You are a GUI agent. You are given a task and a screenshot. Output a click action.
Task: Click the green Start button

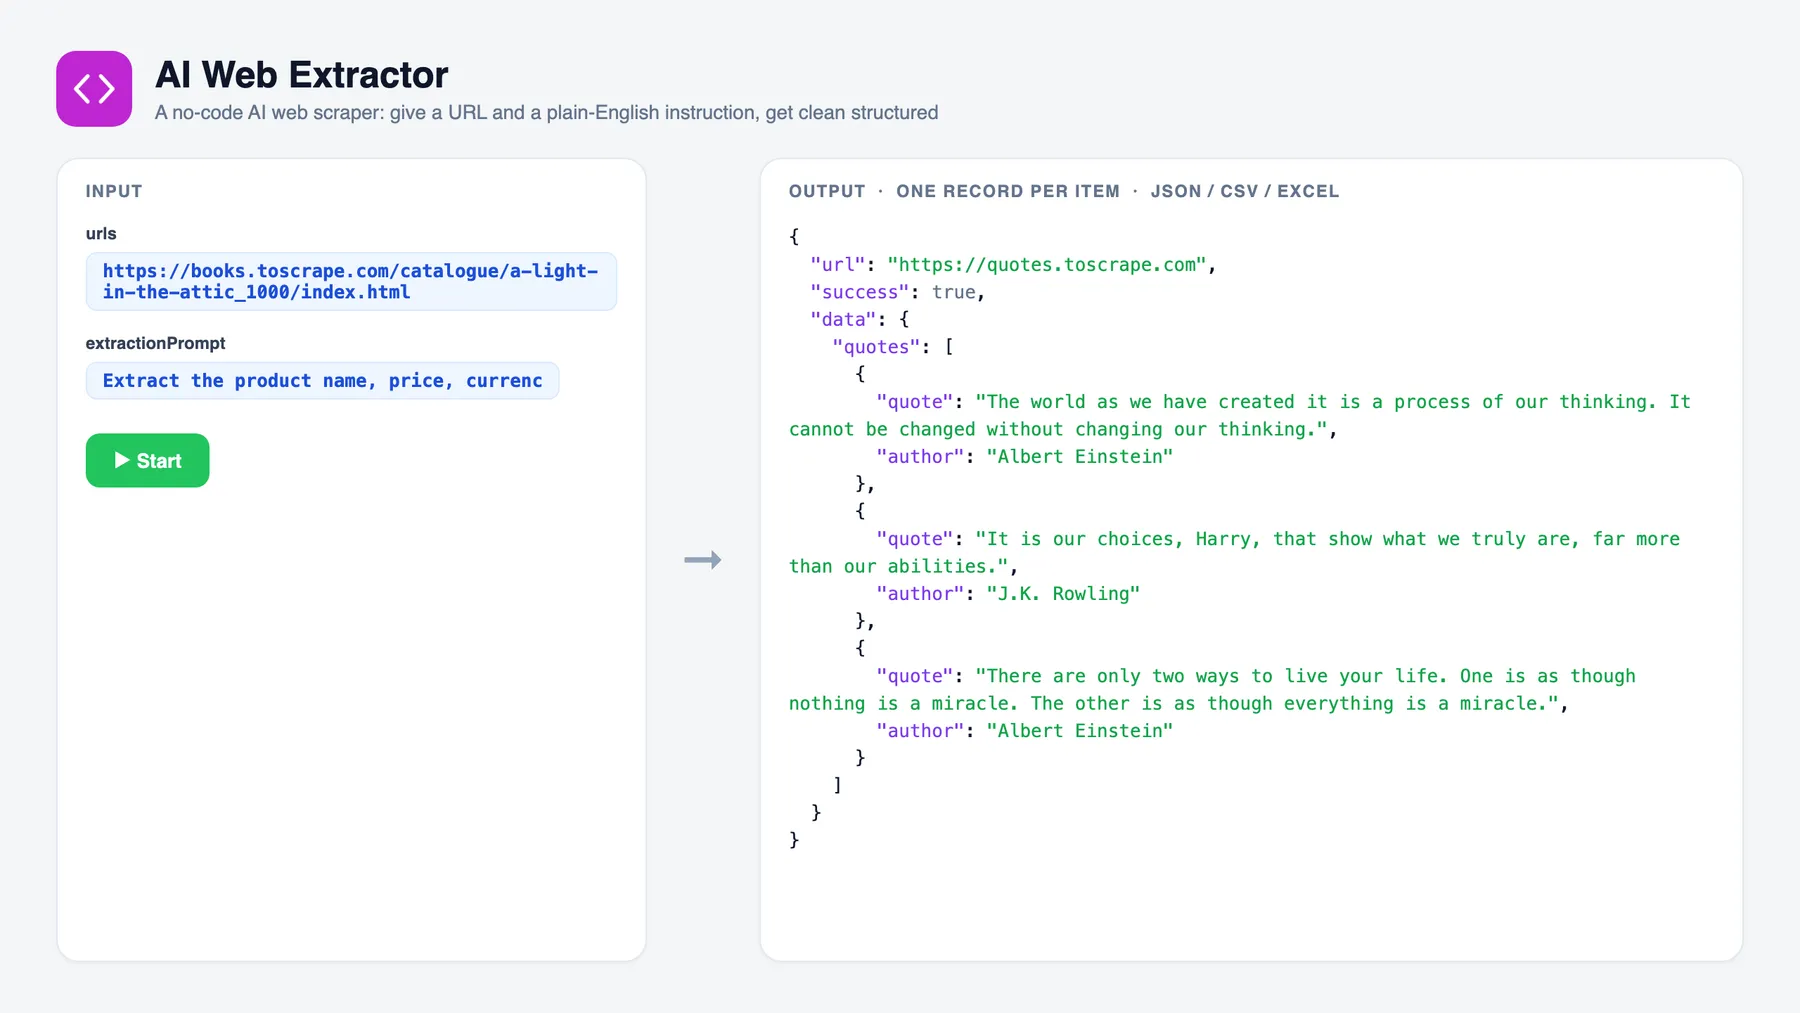point(147,460)
